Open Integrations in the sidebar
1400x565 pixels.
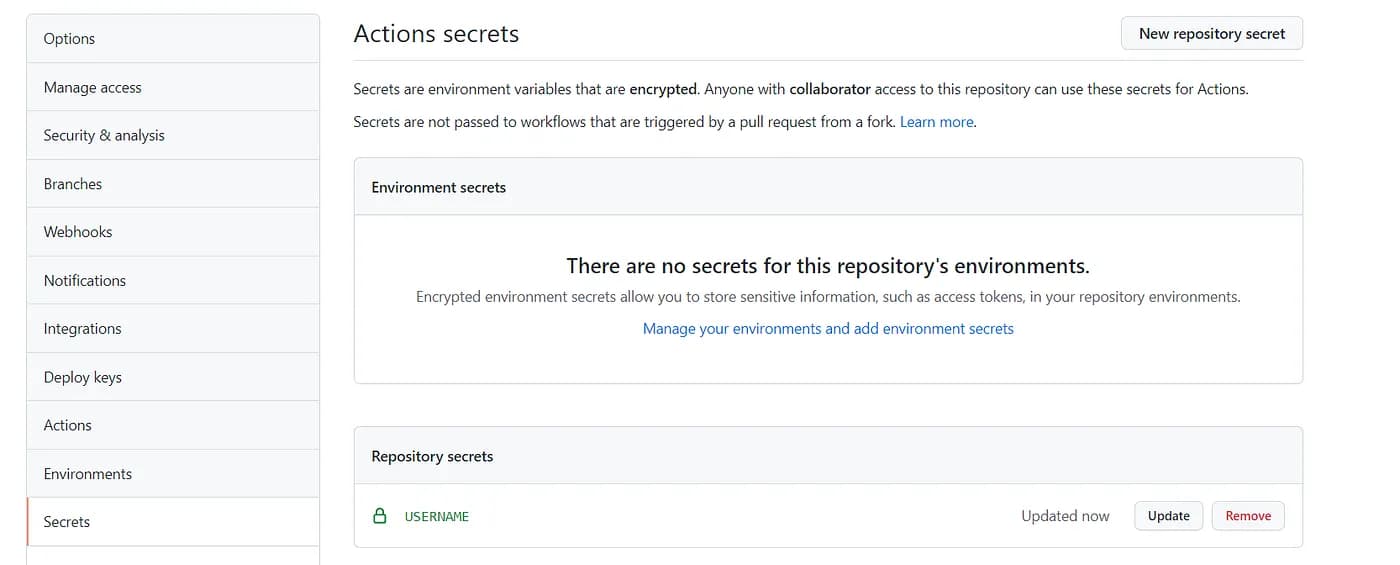[83, 329]
